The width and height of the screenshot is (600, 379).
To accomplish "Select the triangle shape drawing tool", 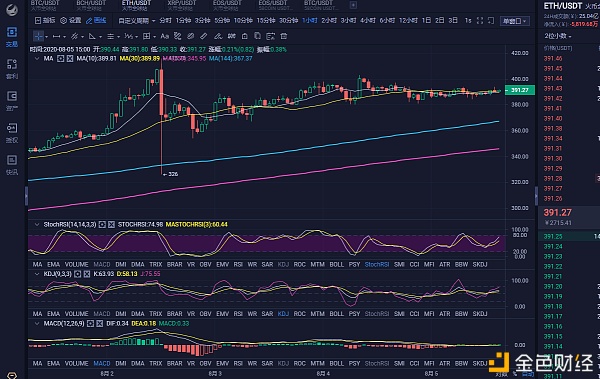I will click(x=92, y=36).
